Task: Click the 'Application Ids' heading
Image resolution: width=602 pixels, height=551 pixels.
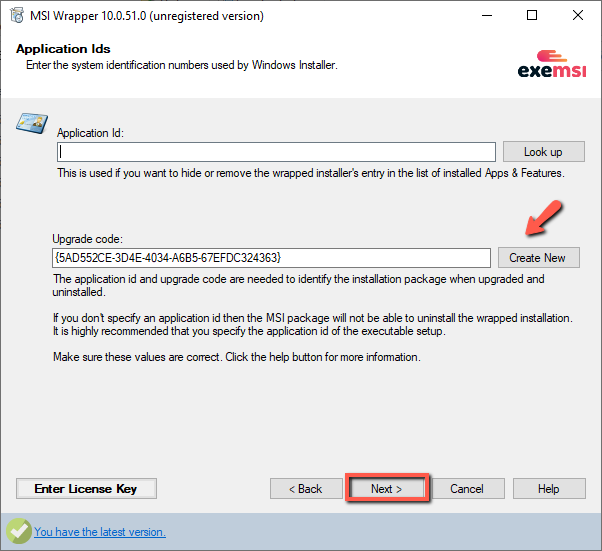Action: click(x=63, y=49)
